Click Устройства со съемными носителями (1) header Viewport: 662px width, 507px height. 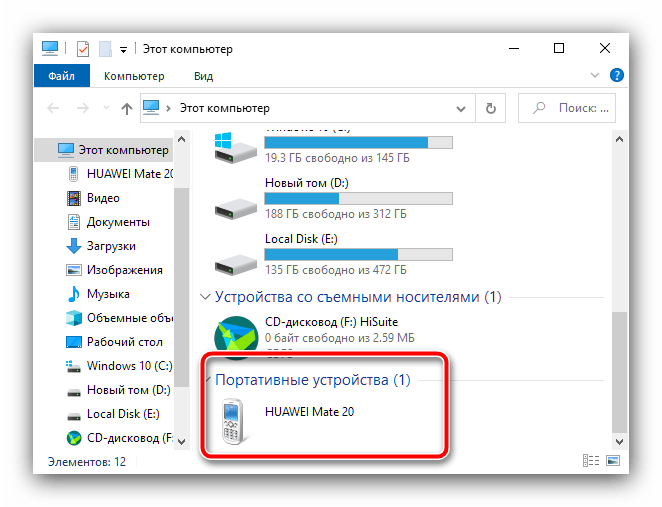[358, 297]
